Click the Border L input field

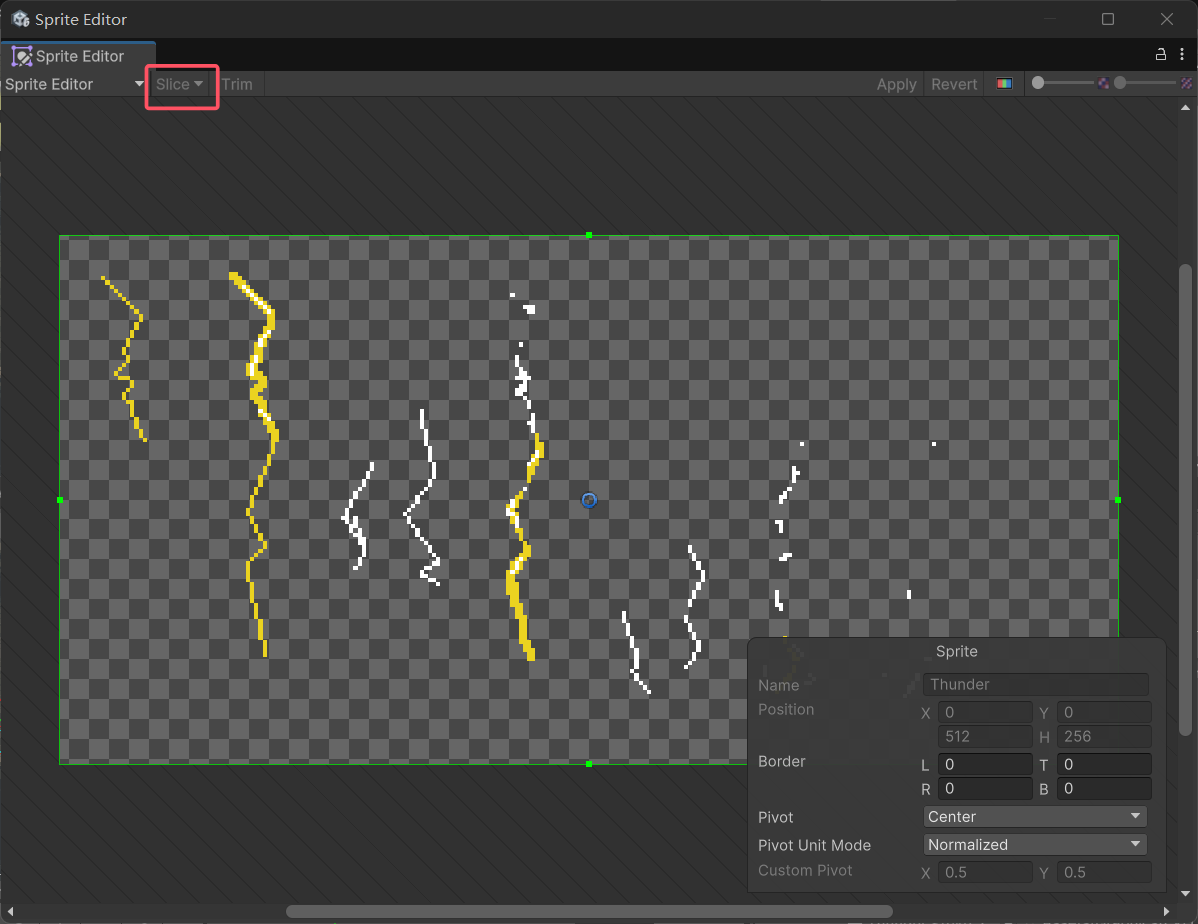tap(985, 764)
